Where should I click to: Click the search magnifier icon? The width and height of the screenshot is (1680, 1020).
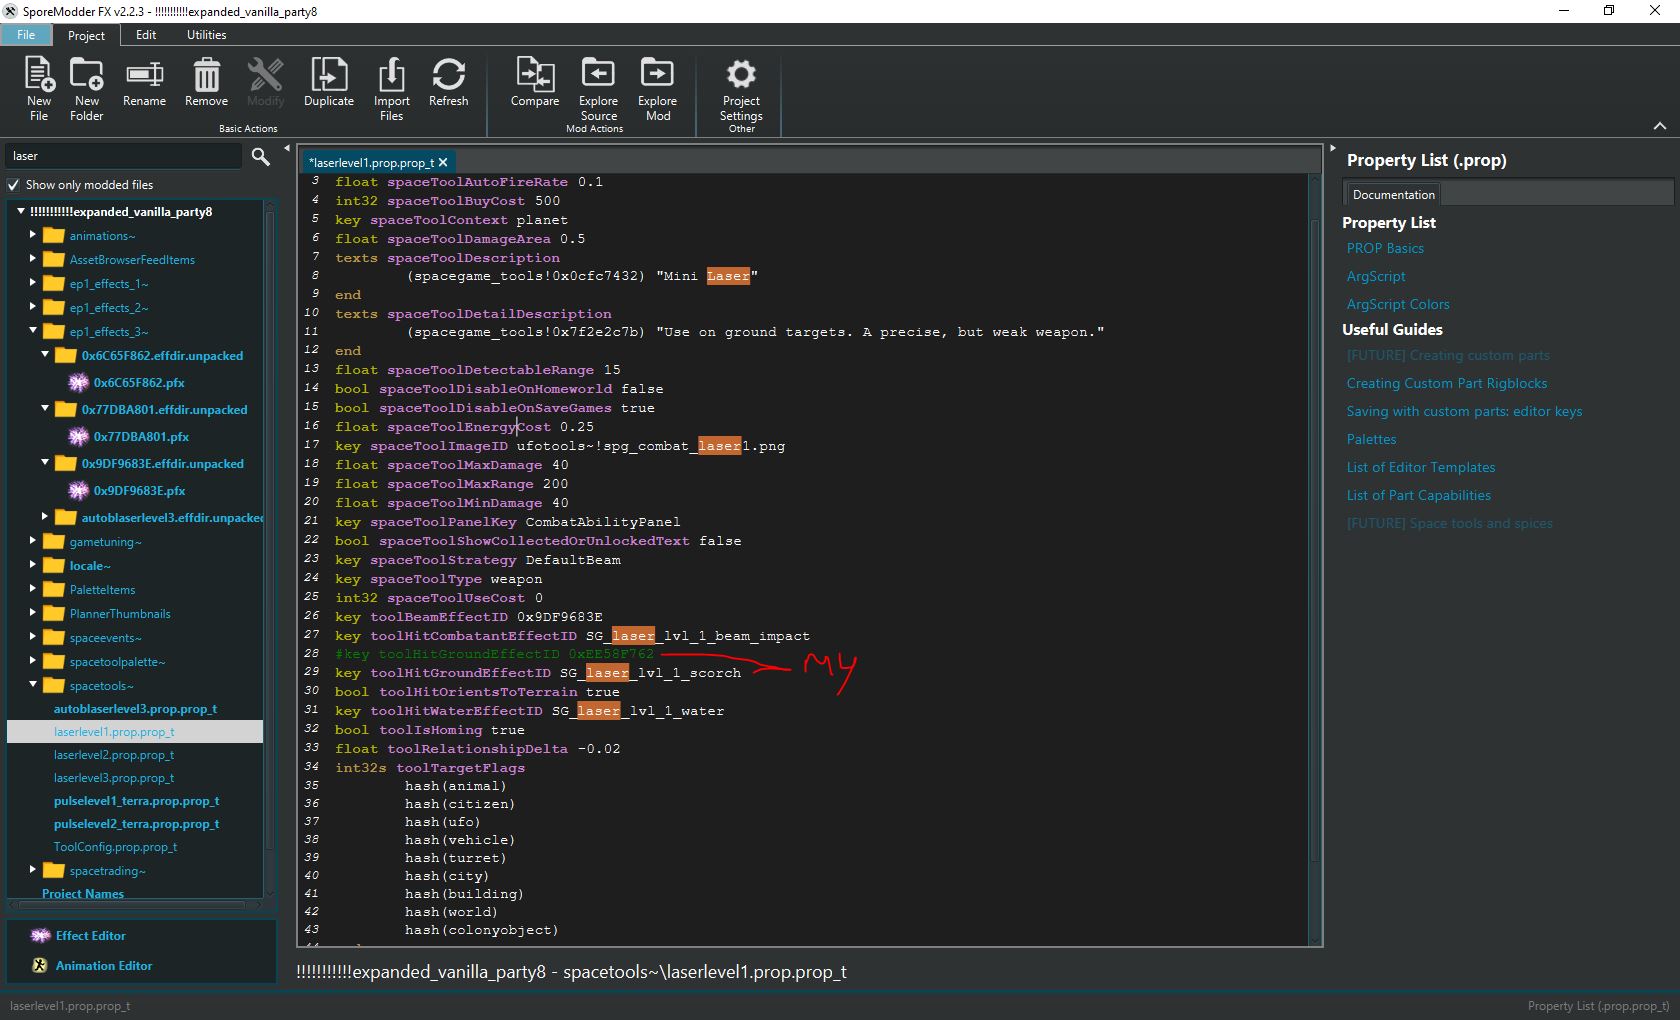(261, 156)
